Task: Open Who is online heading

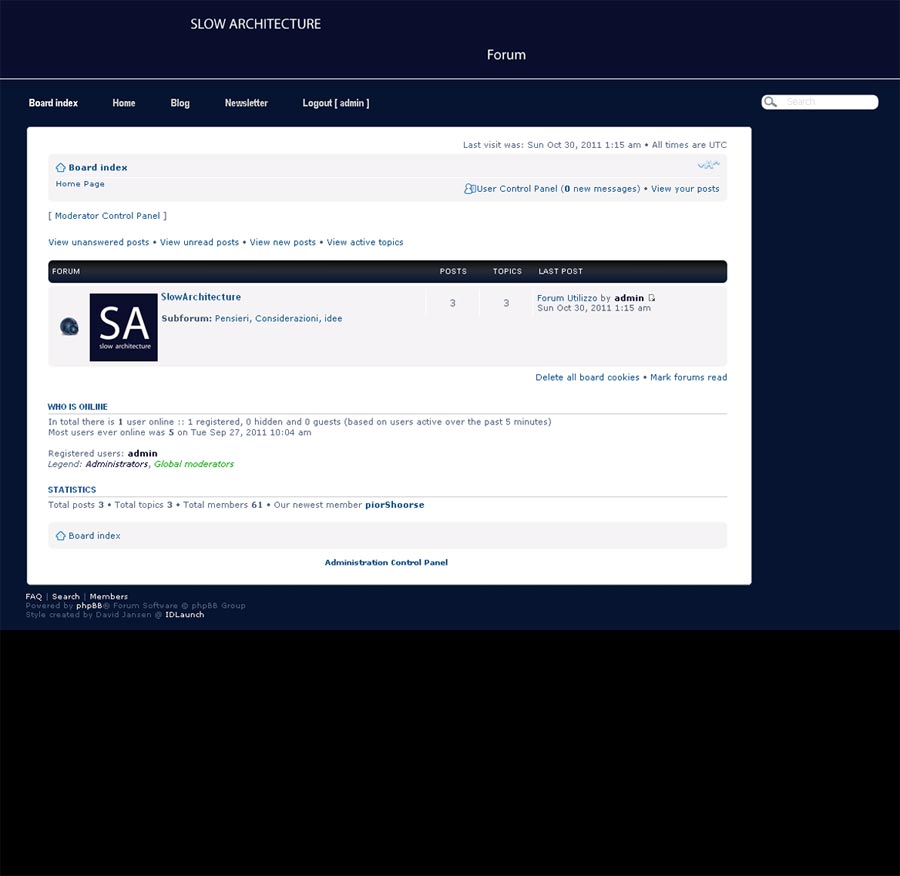Action: [77, 406]
